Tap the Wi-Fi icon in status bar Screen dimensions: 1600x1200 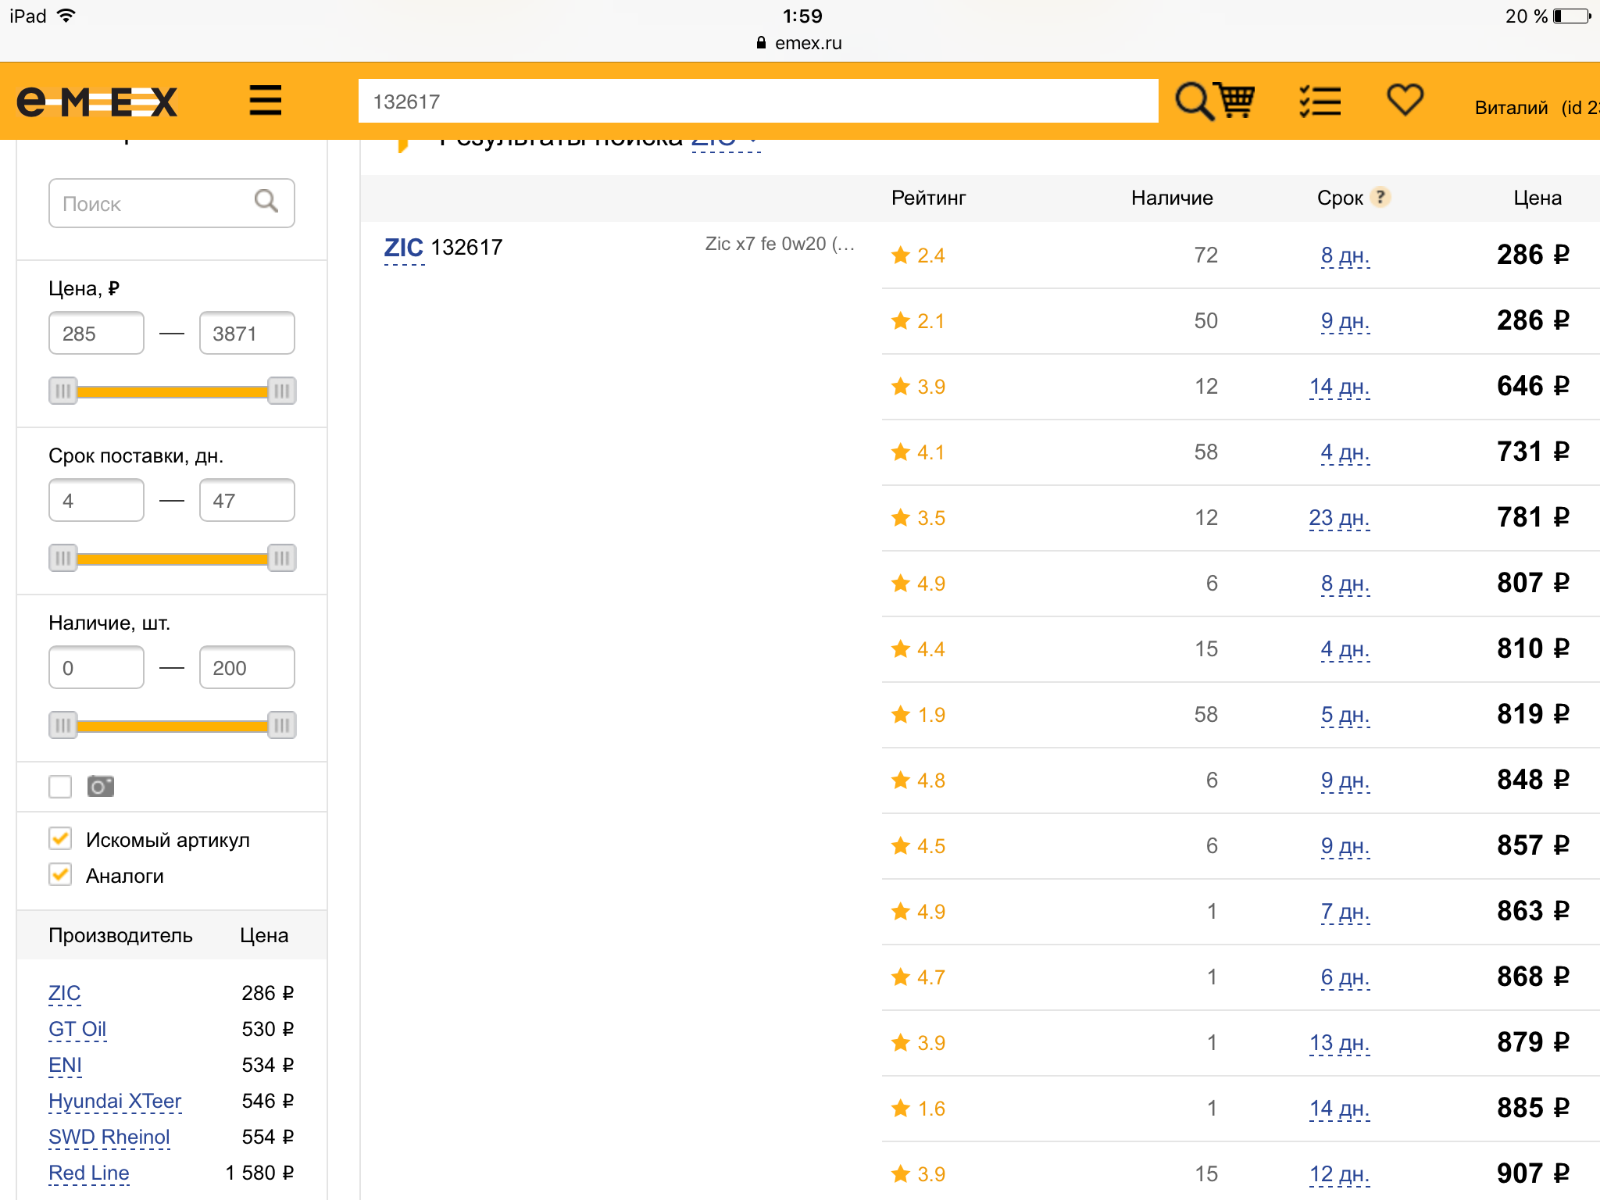[x=66, y=15]
